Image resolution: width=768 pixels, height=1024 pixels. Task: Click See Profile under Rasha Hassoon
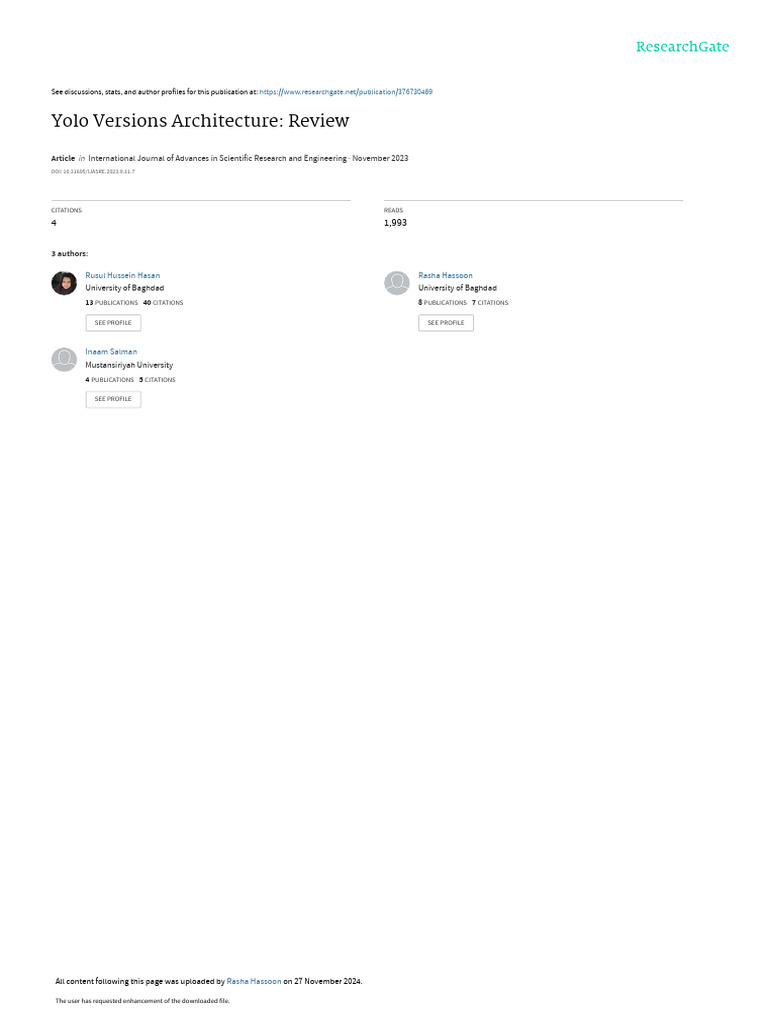click(x=446, y=323)
